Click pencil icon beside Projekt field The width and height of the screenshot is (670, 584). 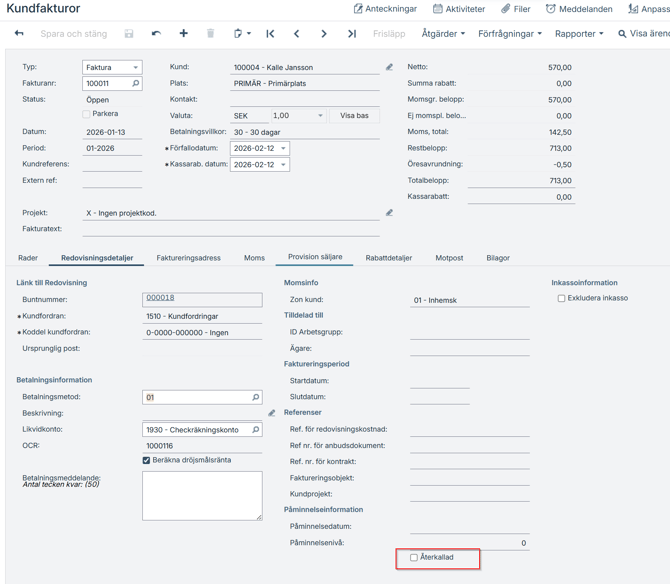(x=389, y=213)
